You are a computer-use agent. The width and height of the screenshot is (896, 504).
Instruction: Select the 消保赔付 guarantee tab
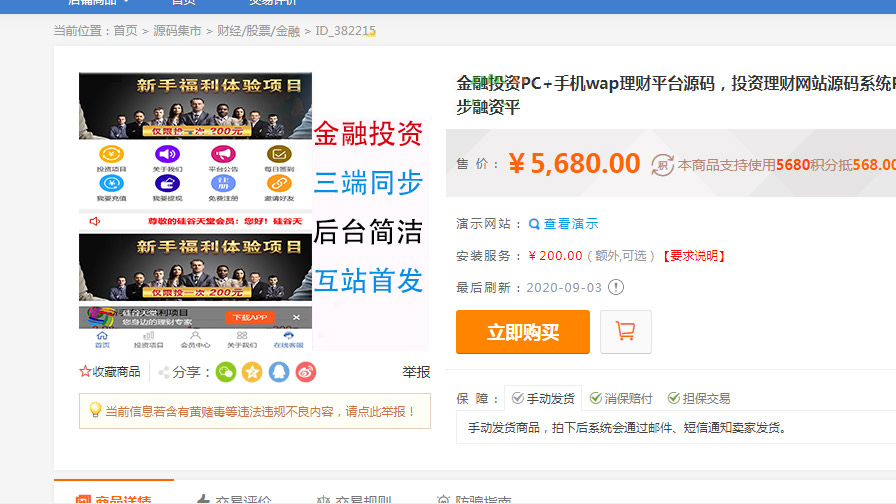pos(621,398)
